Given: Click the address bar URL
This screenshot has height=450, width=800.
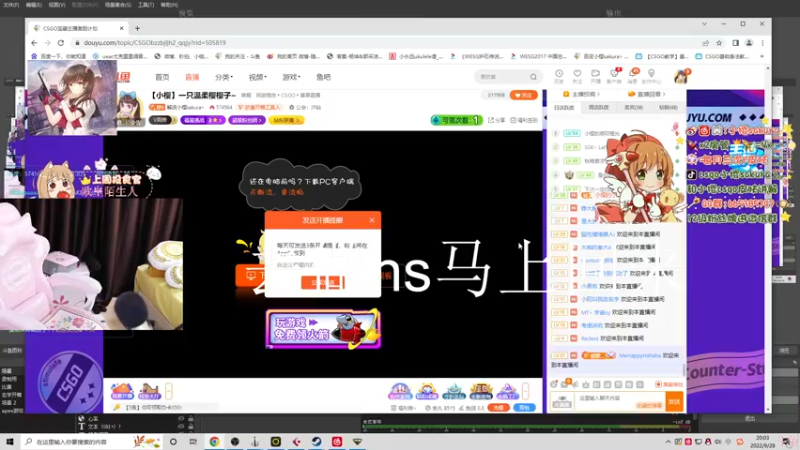Looking at the screenshot, I should coord(155,43).
